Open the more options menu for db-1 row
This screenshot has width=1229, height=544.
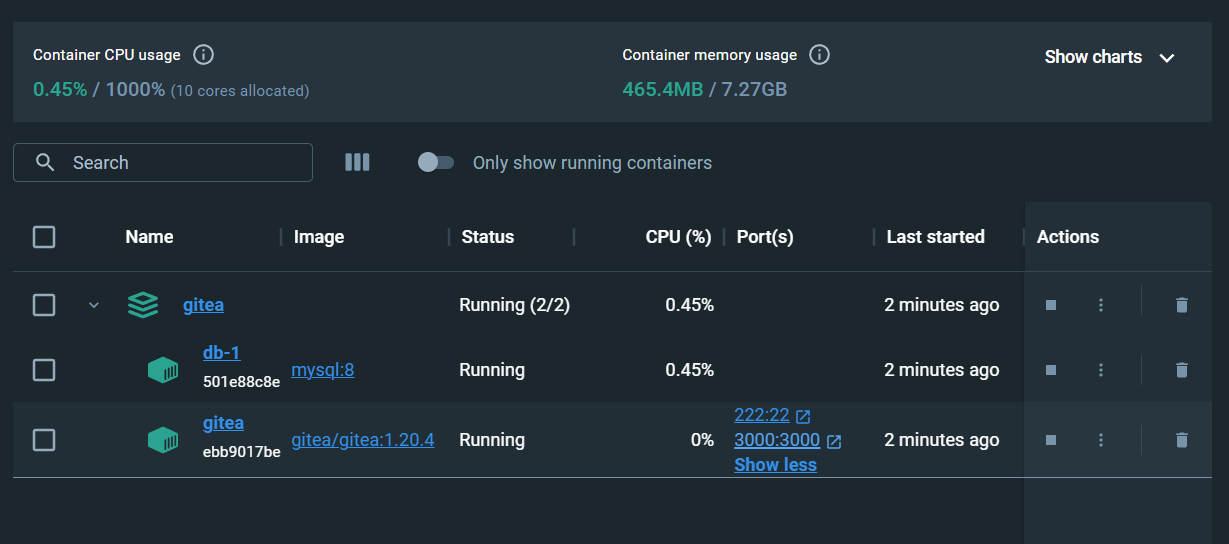1100,370
